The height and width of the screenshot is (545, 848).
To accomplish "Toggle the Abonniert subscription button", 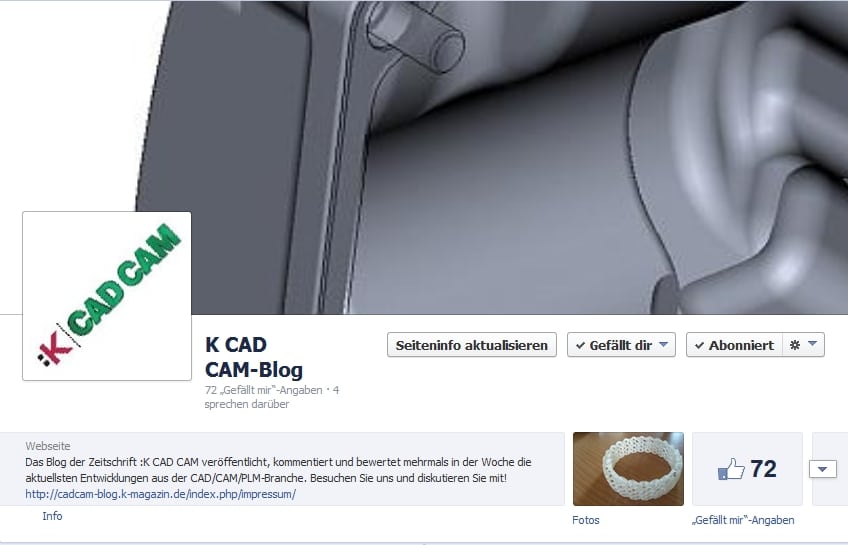I will 734,345.
